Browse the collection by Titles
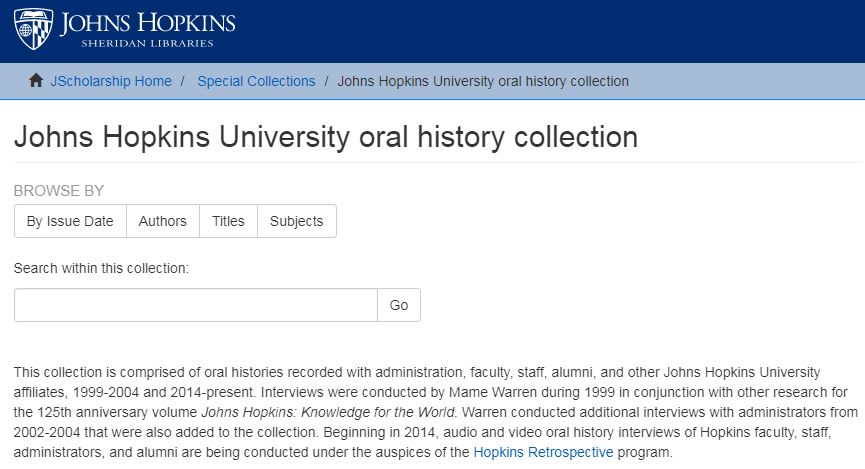 (x=228, y=221)
